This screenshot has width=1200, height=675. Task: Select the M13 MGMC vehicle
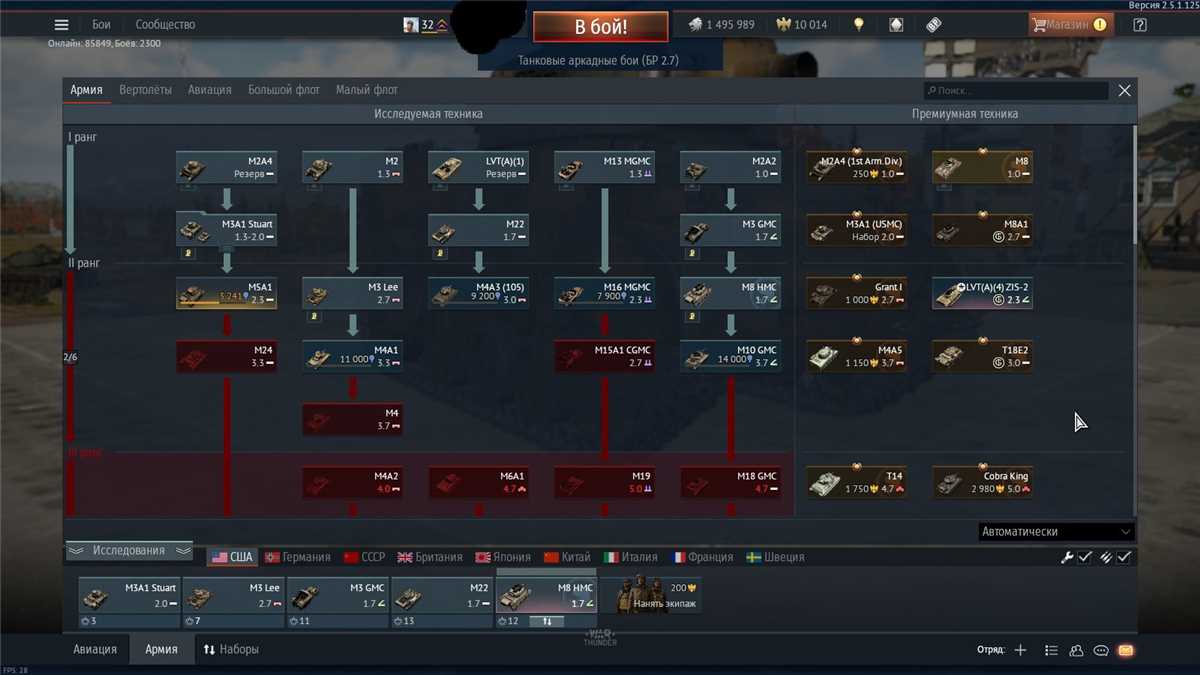click(604, 167)
